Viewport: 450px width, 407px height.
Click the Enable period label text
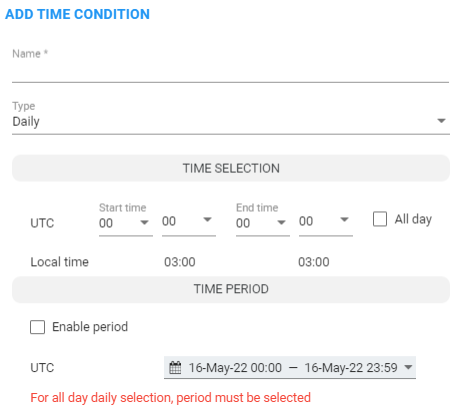click(x=90, y=327)
